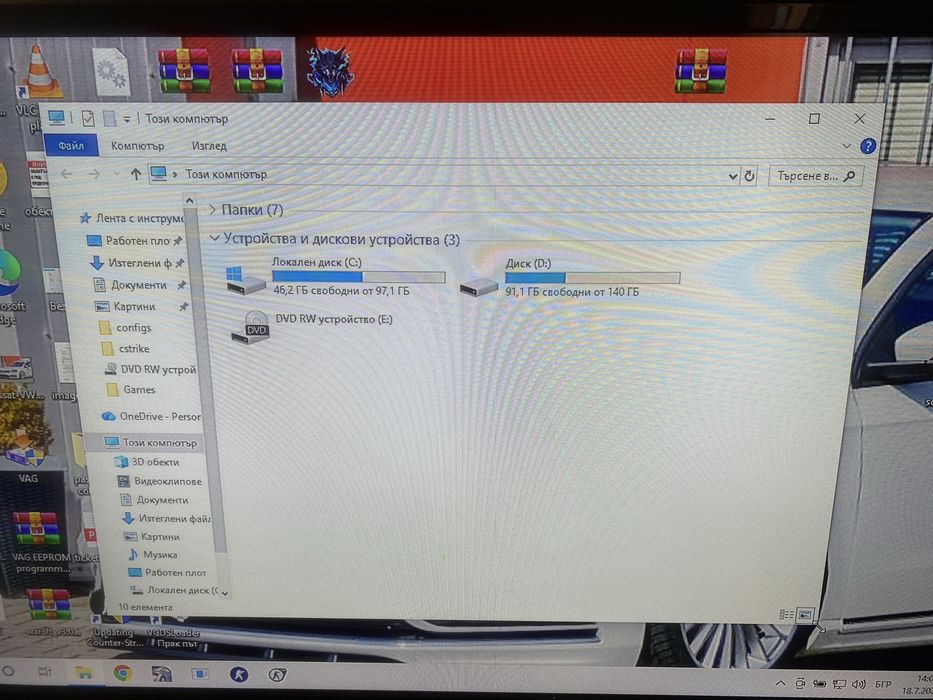Select pinned Документи in quick access
Screen dimensions: 933x700
click(x=140, y=285)
